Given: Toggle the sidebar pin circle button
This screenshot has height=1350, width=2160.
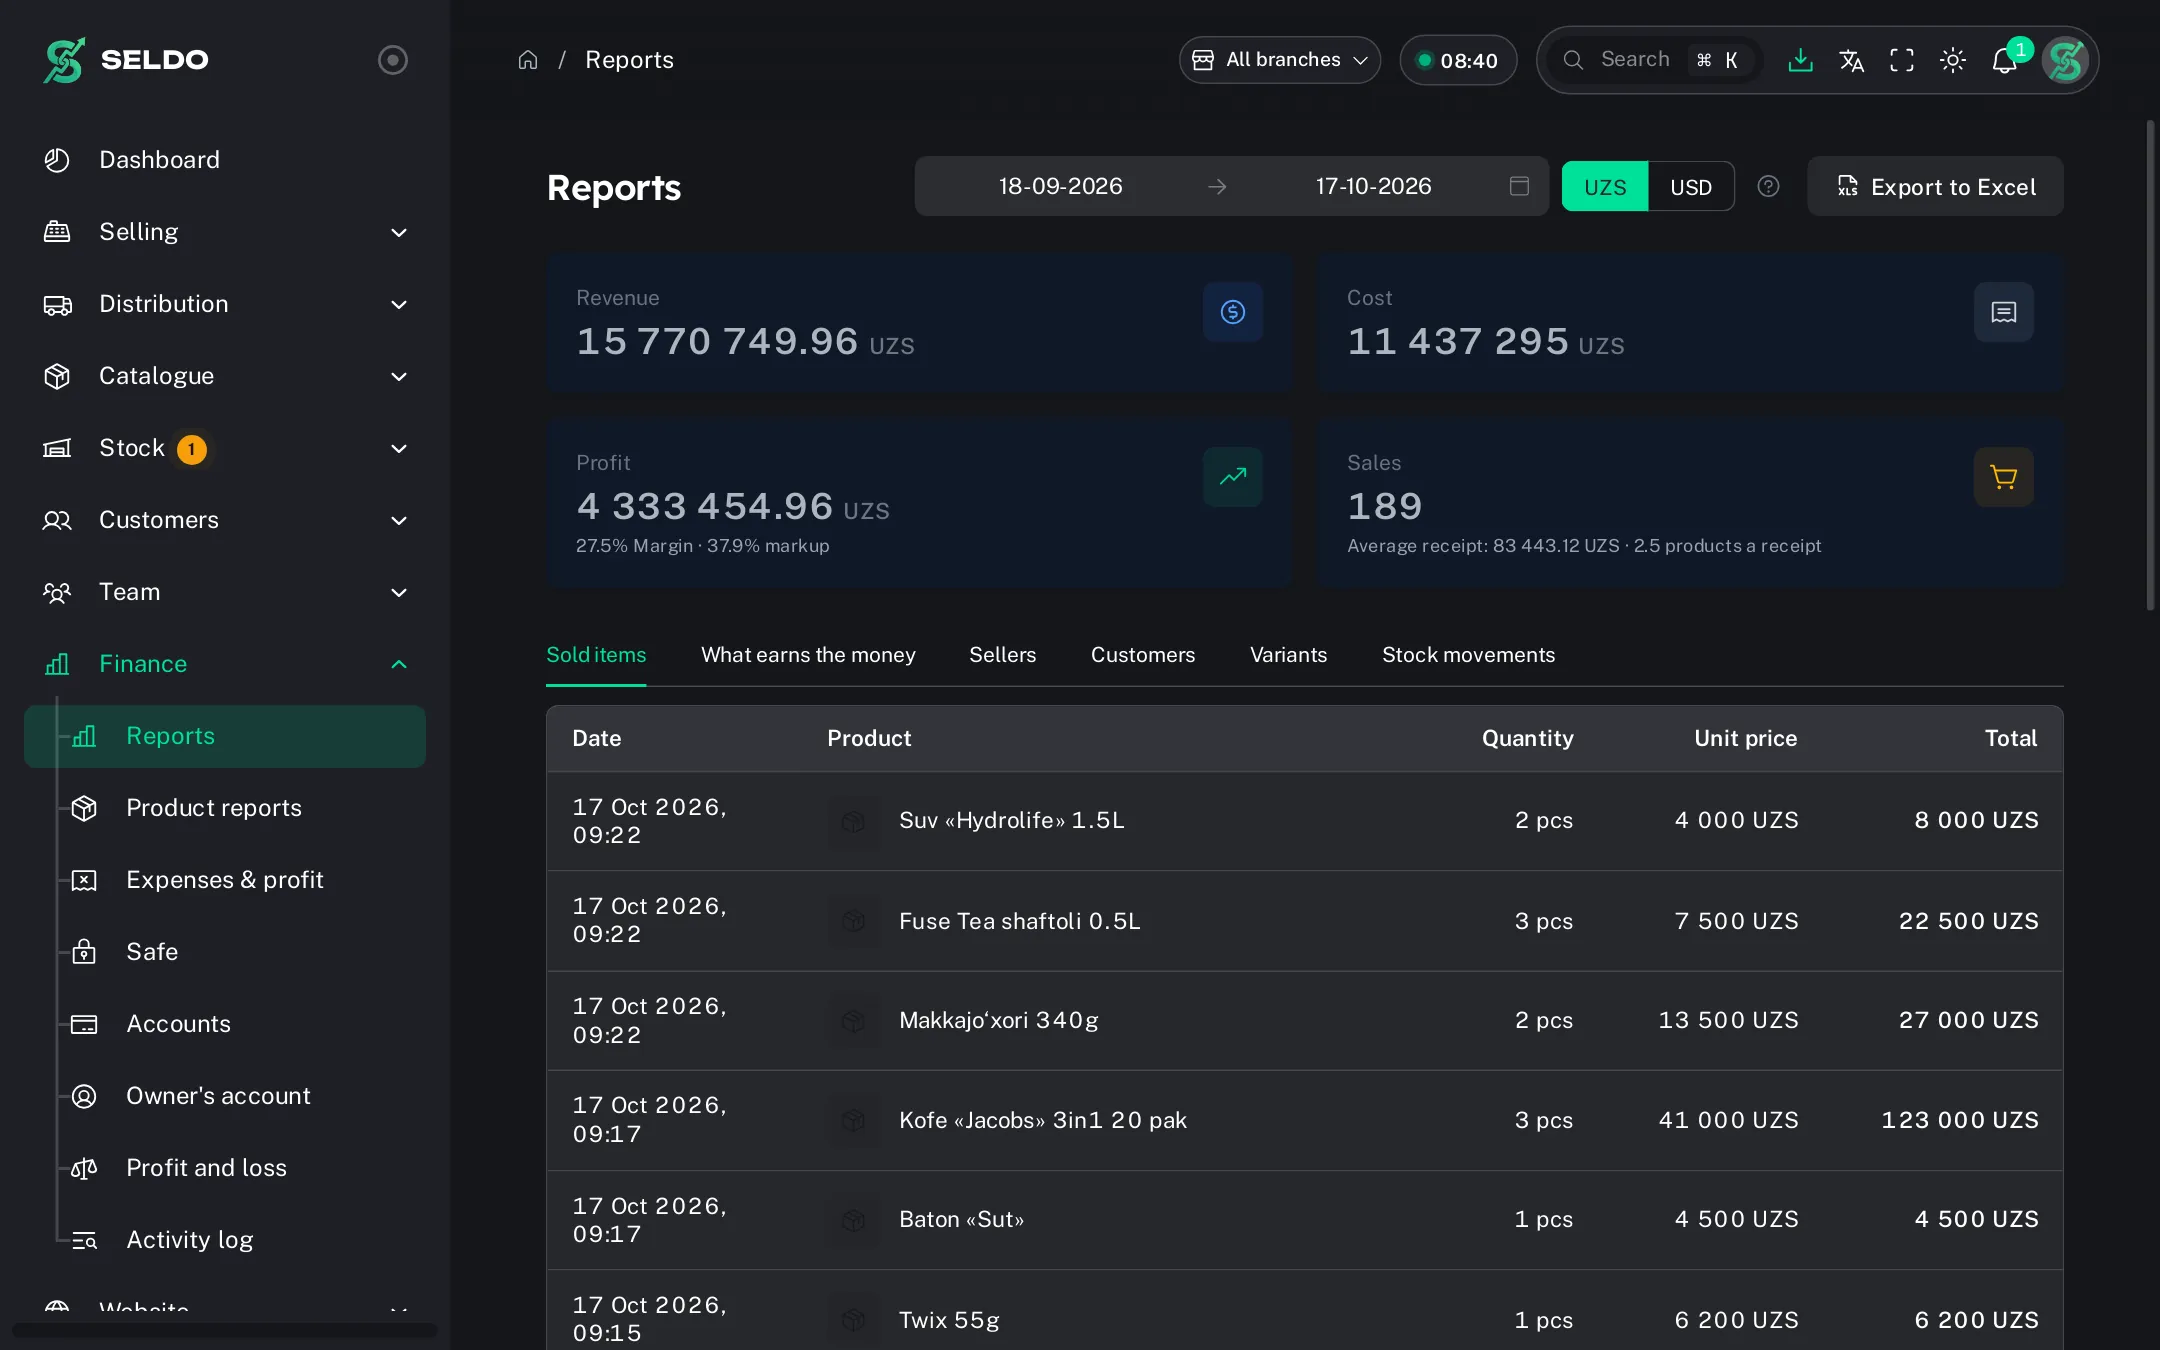Looking at the screenshot, I should coord(393,60).
